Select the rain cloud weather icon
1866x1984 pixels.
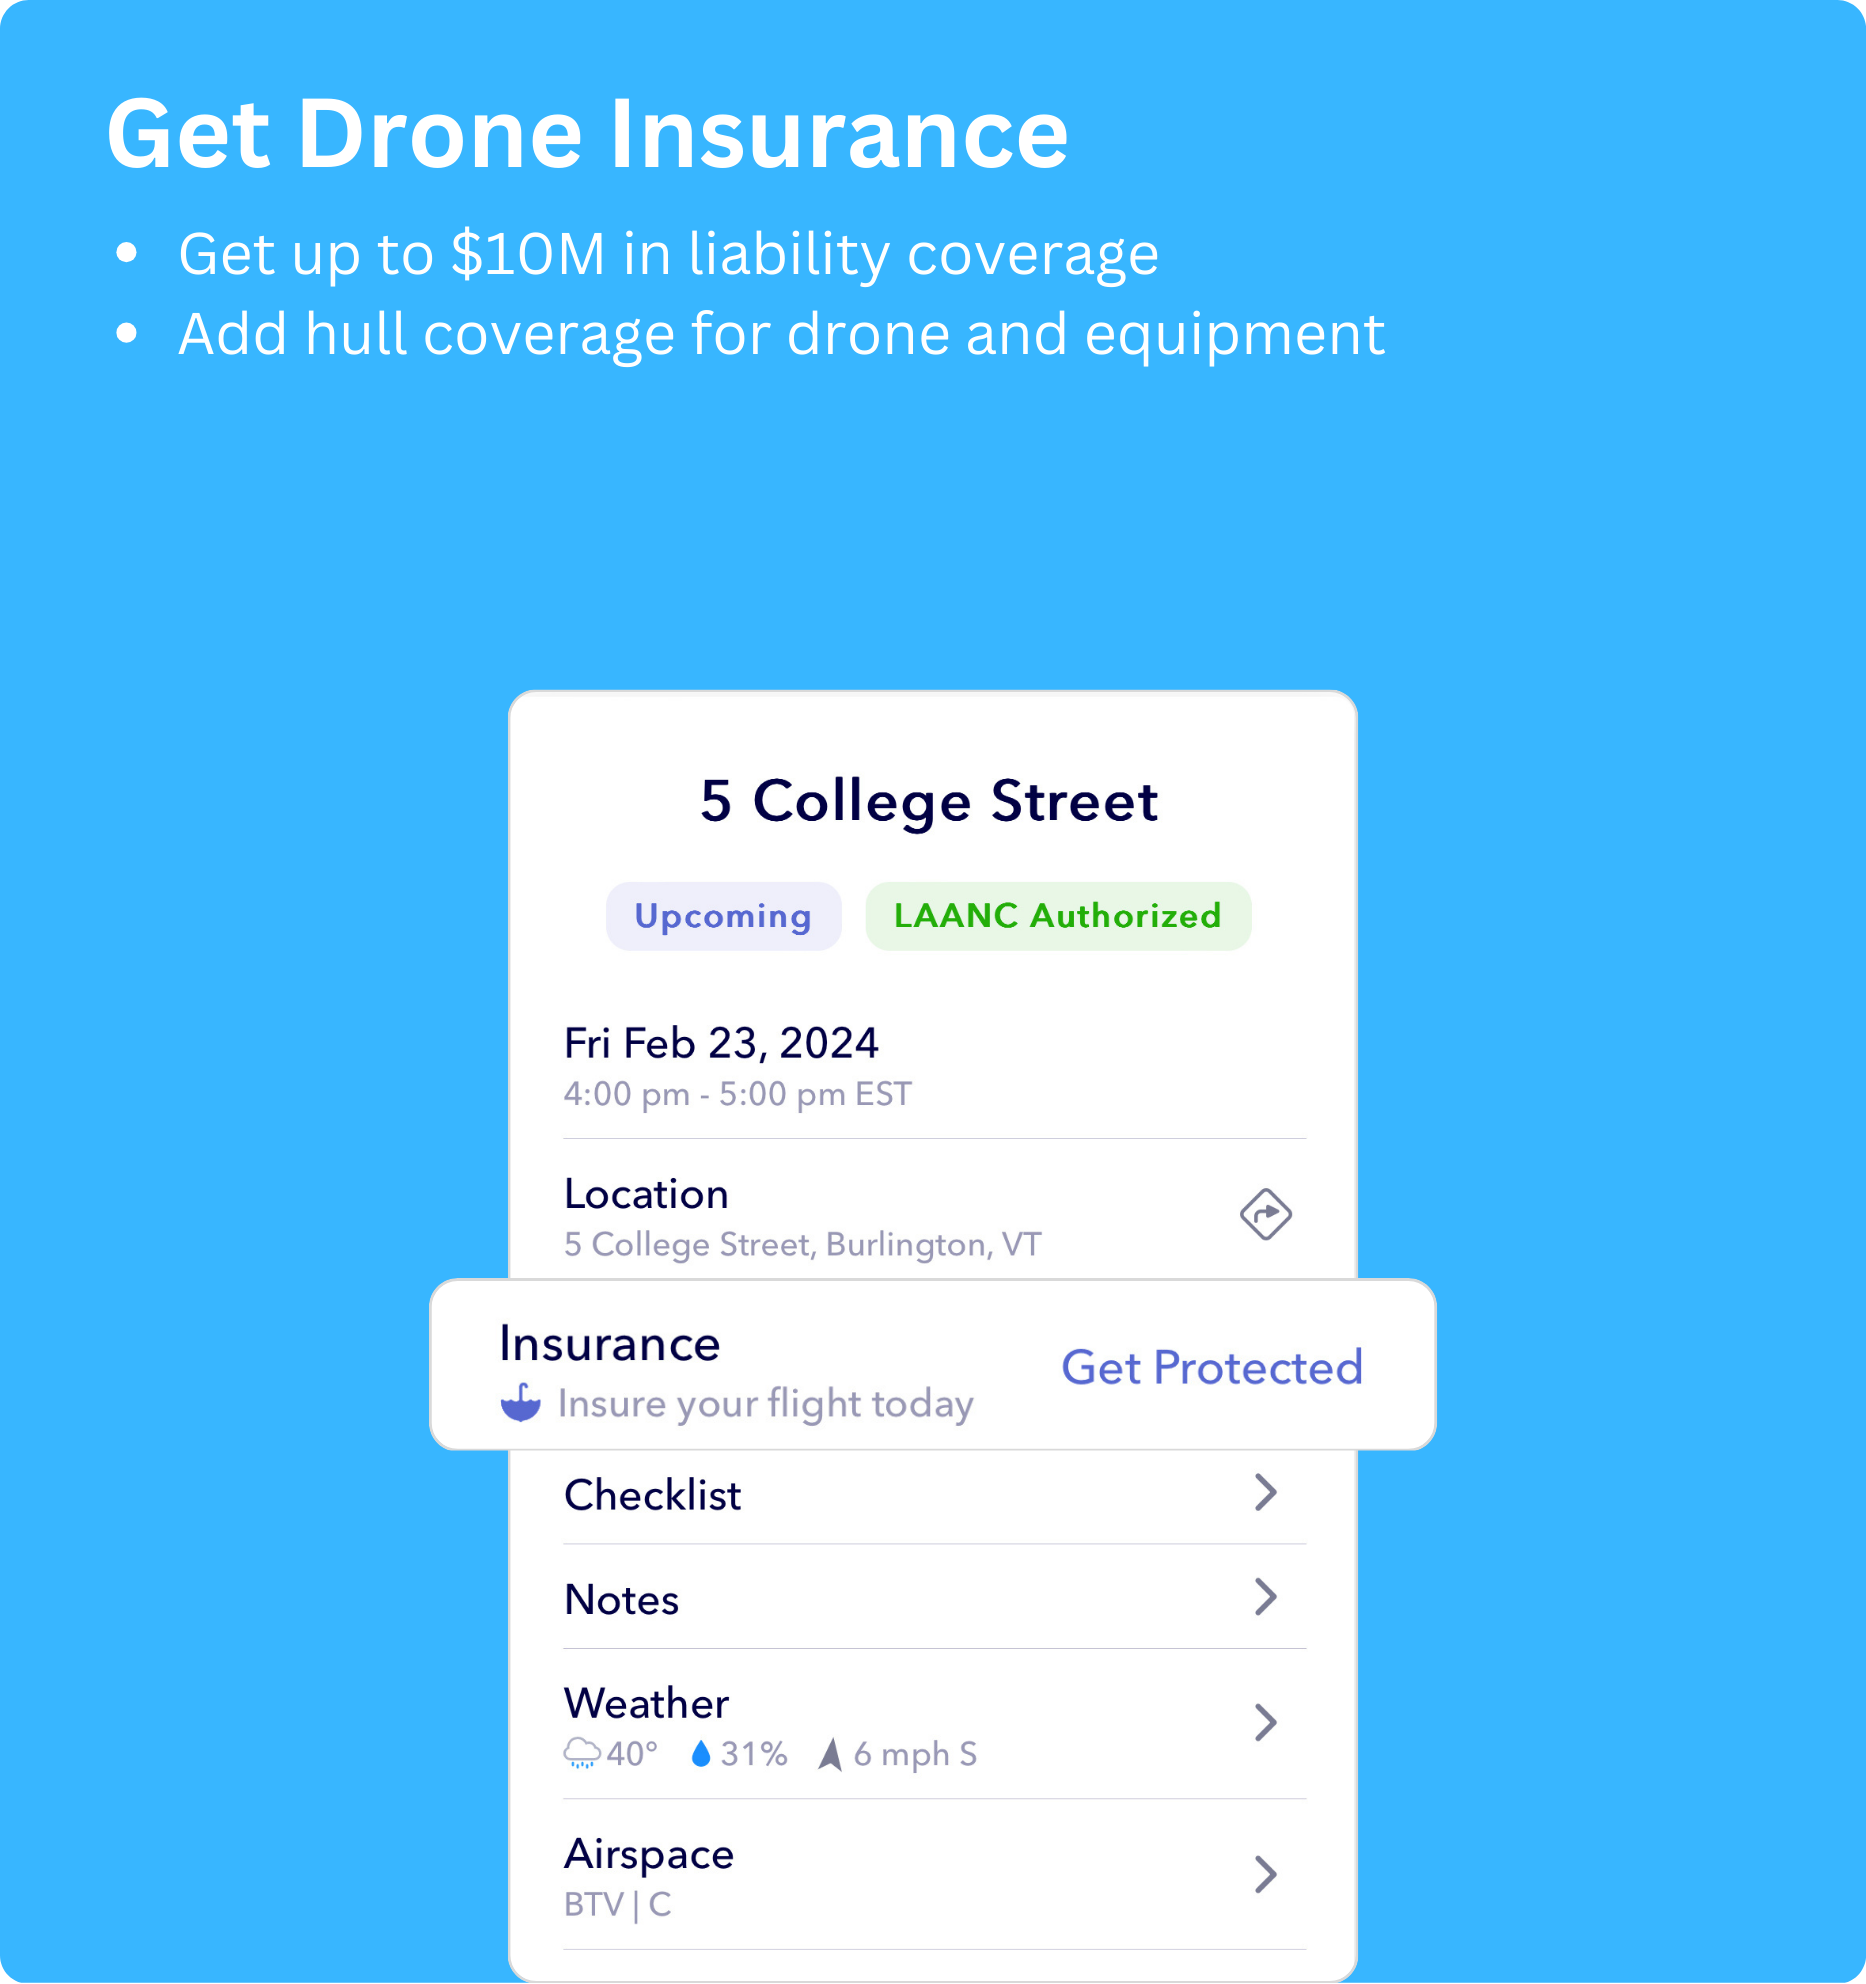(x=582, y=1753)
